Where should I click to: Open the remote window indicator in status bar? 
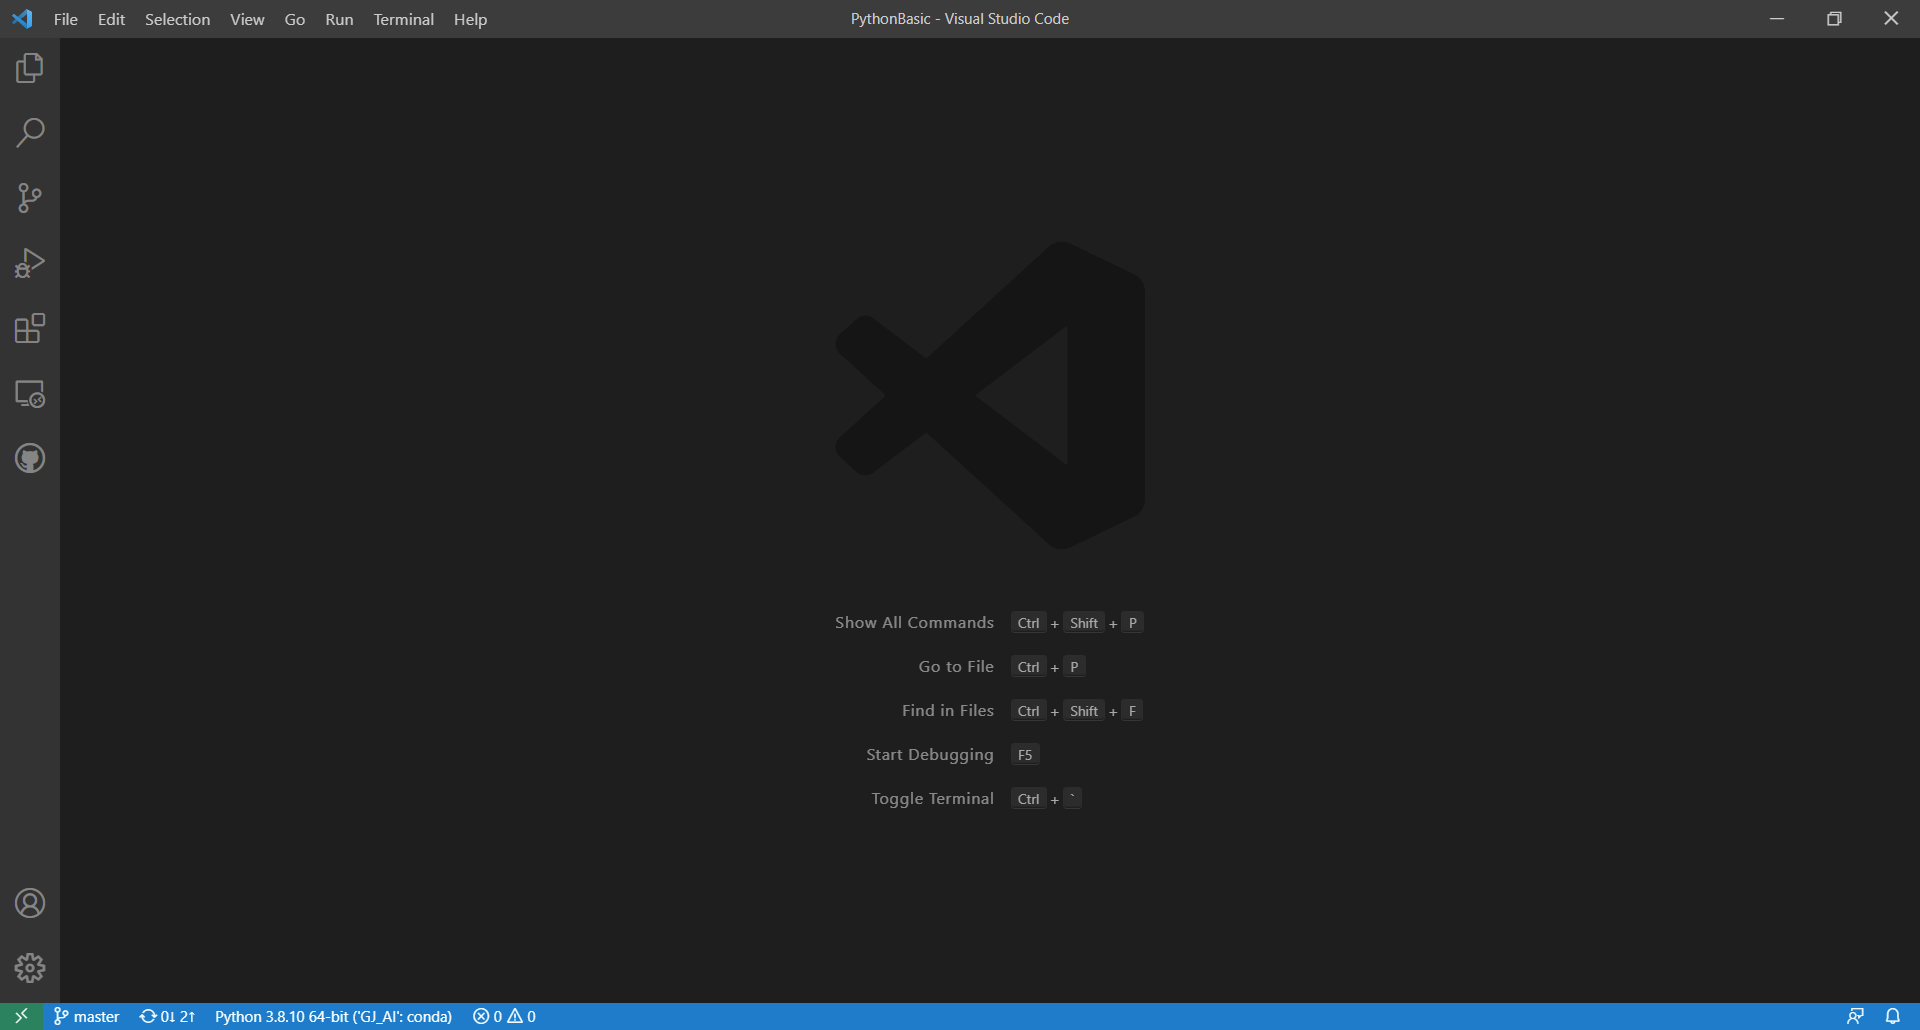point(21,1016)
